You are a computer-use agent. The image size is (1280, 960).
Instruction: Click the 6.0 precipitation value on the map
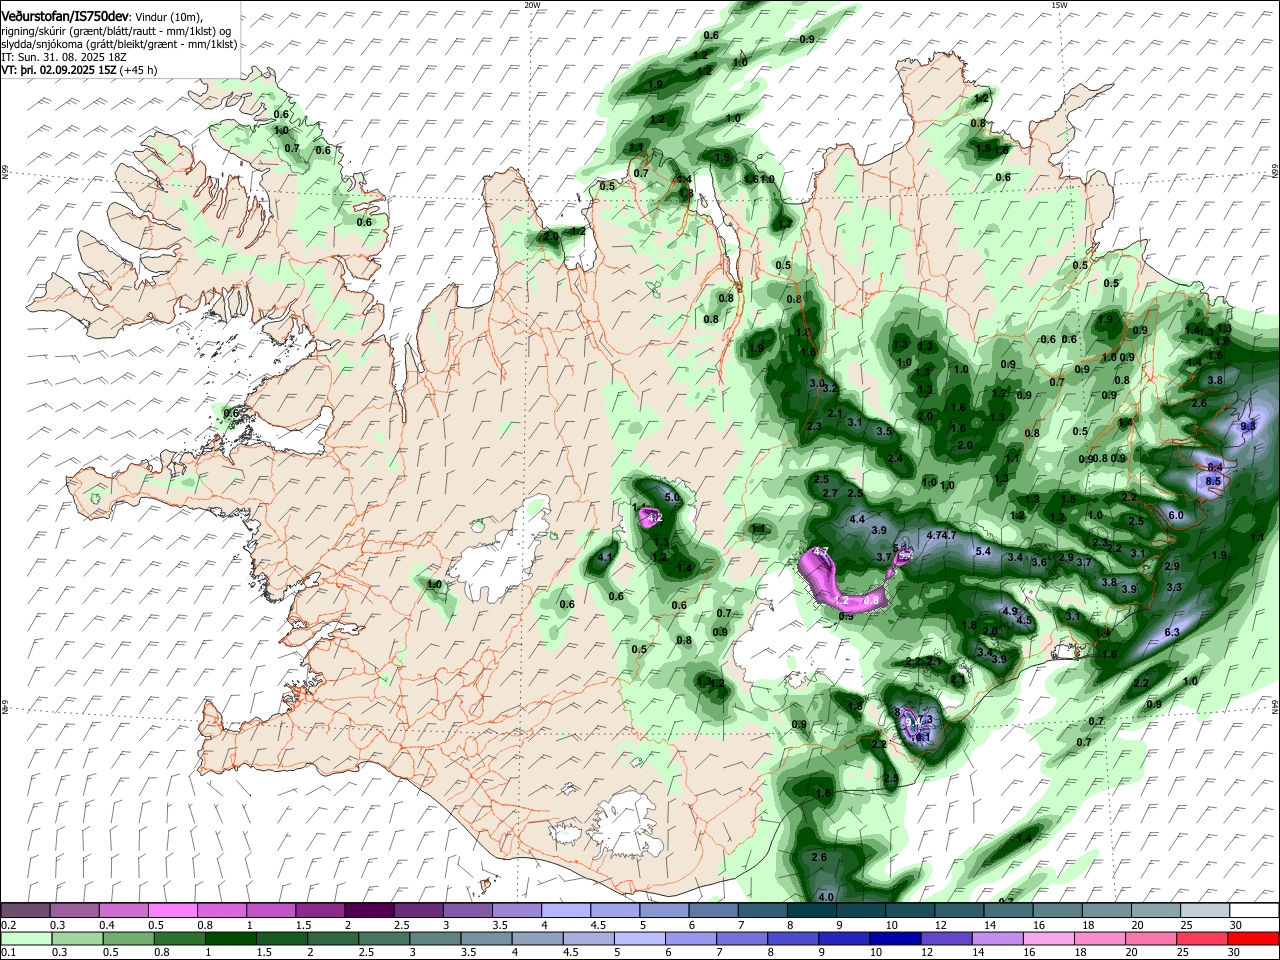(x=1176, y=515)
